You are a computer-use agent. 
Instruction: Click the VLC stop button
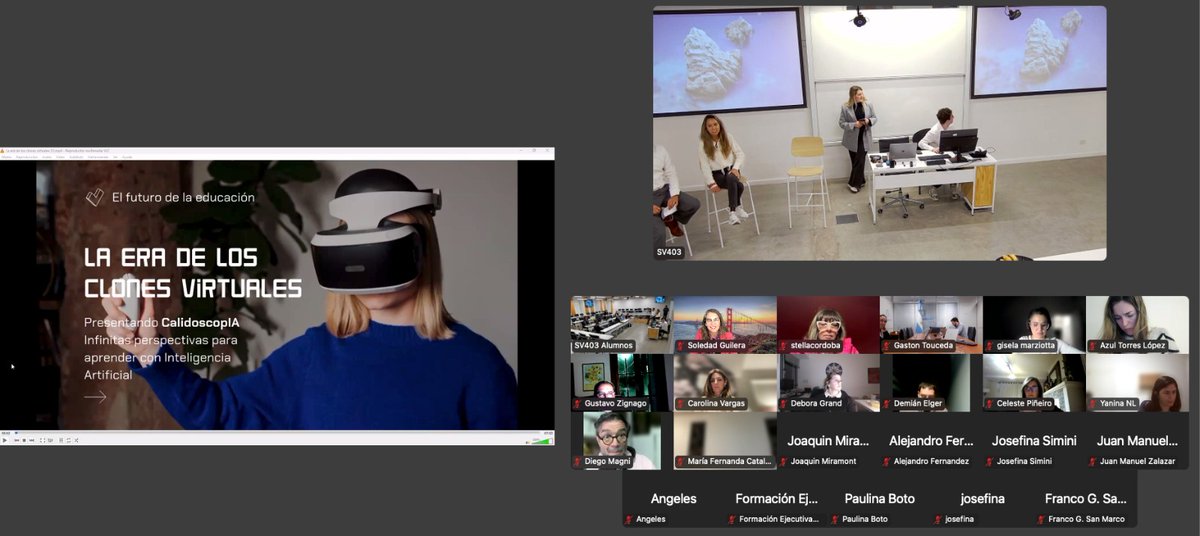(24, 440)
